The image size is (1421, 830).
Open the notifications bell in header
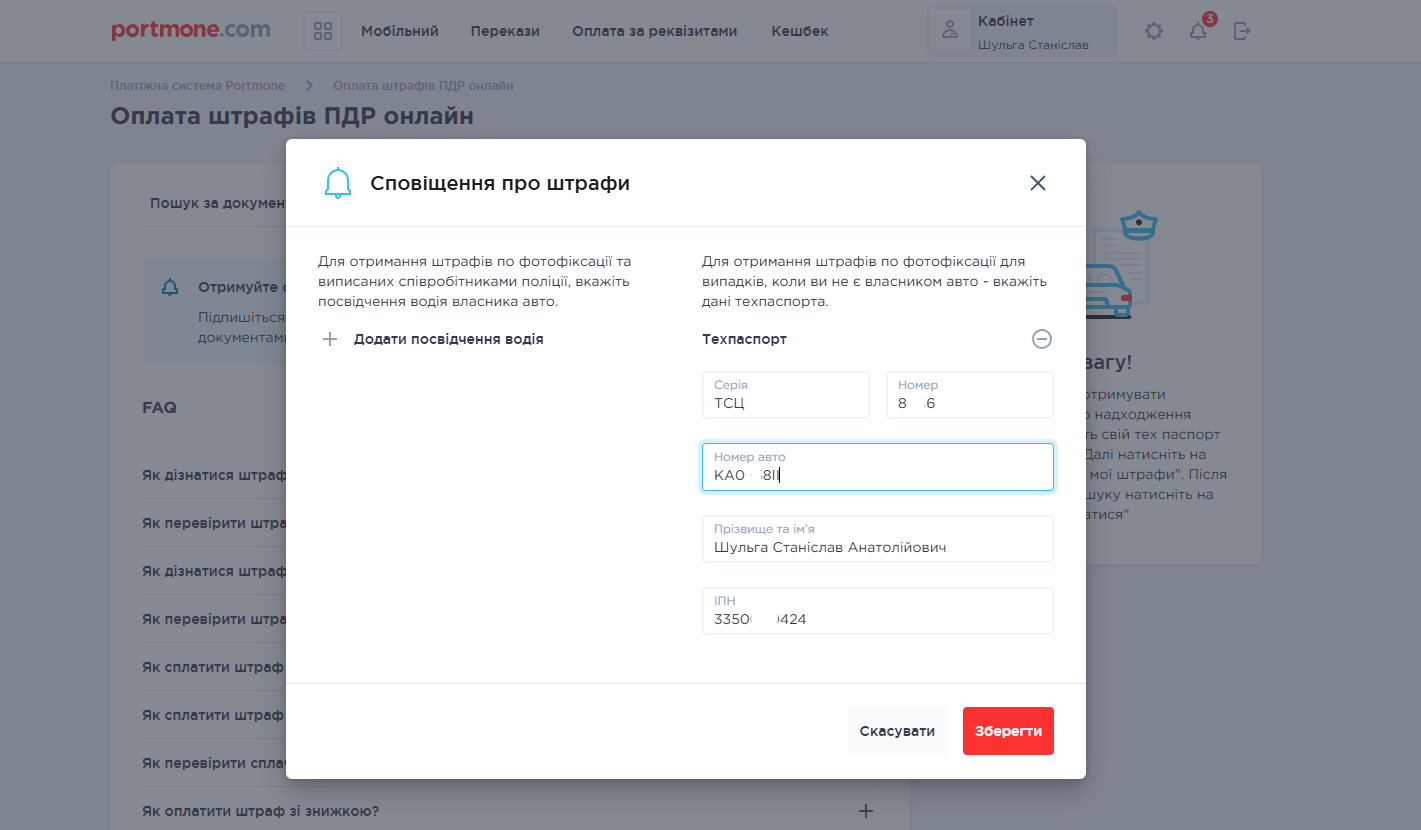pos(1197,31)
